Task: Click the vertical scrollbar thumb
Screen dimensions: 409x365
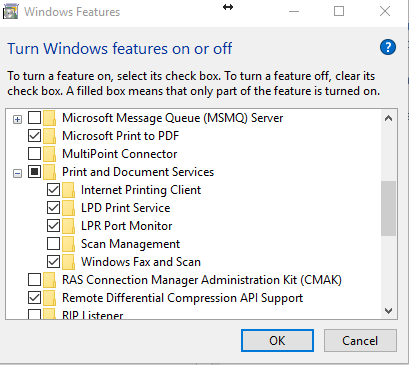Action: pos(388,208)
